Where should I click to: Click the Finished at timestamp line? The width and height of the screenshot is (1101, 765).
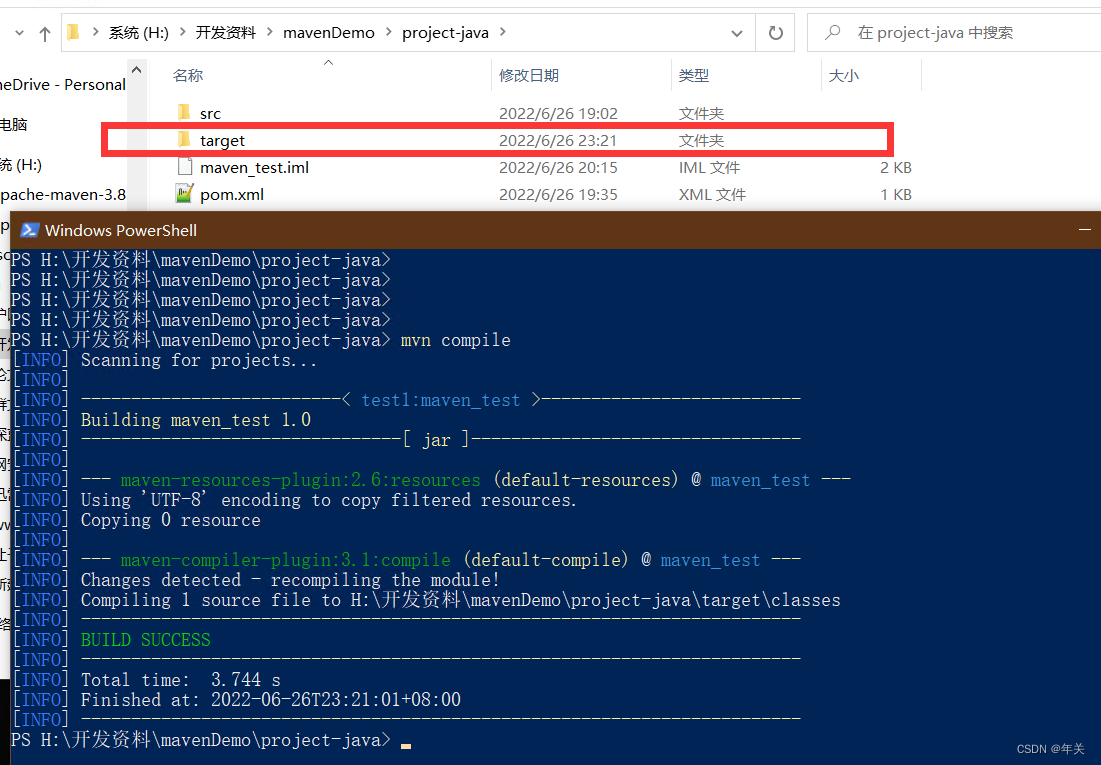tap(271, 700)
